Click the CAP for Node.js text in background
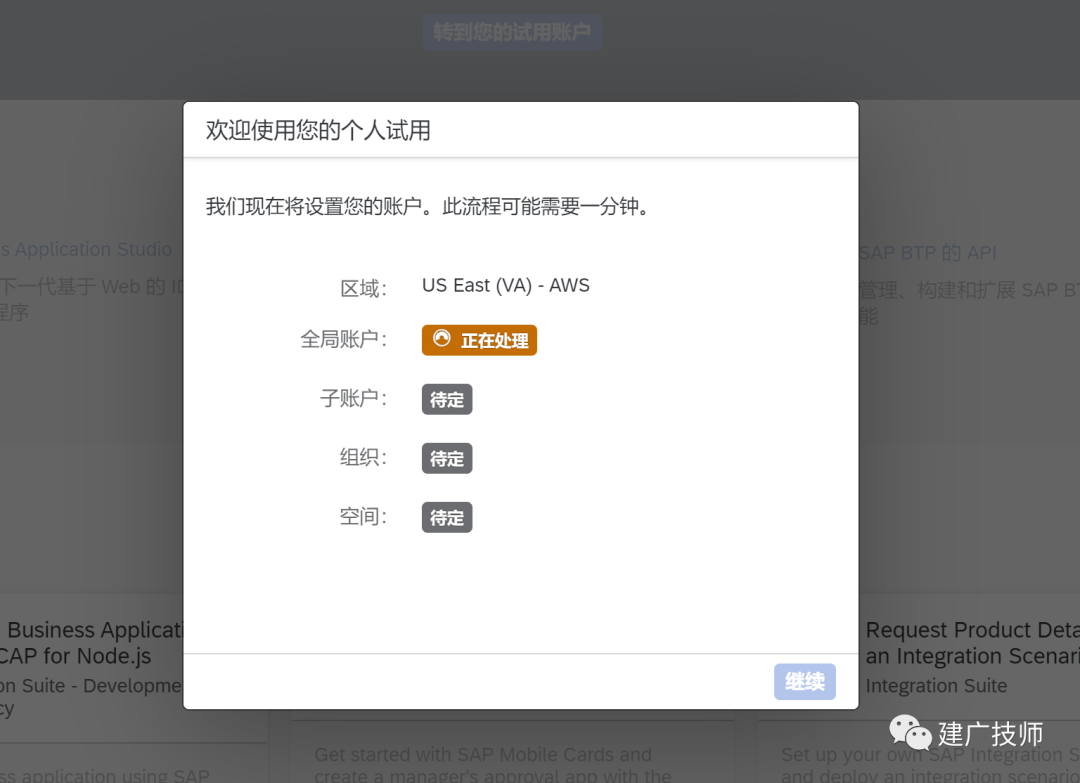This screenshot has width=1080, height=783. click(76, 656)
